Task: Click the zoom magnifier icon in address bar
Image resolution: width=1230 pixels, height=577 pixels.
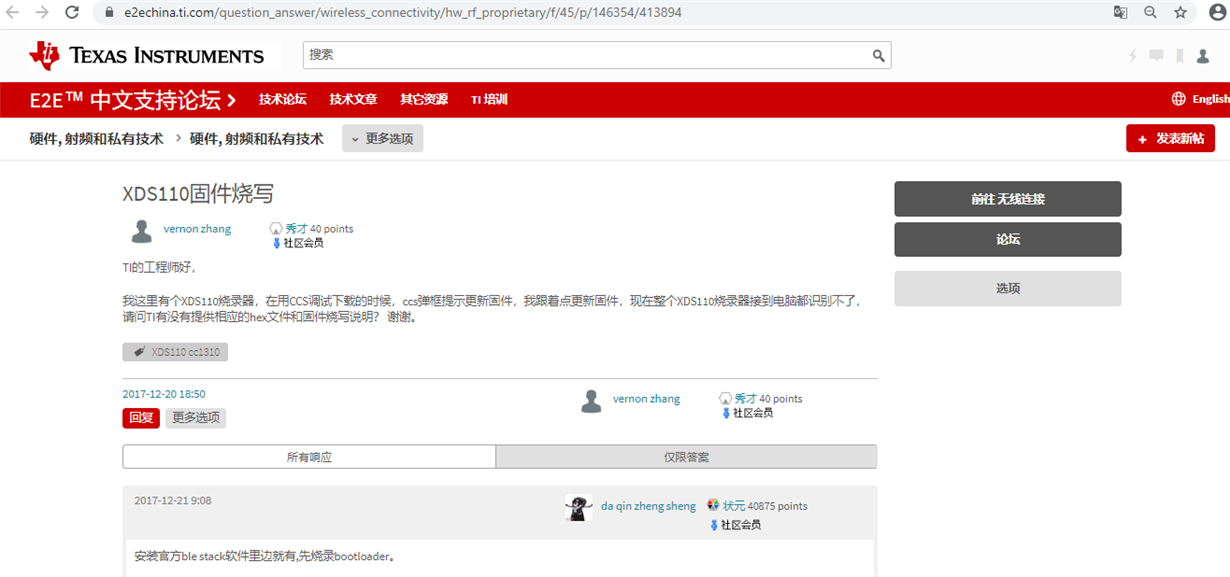Action: click(1150, 13)
